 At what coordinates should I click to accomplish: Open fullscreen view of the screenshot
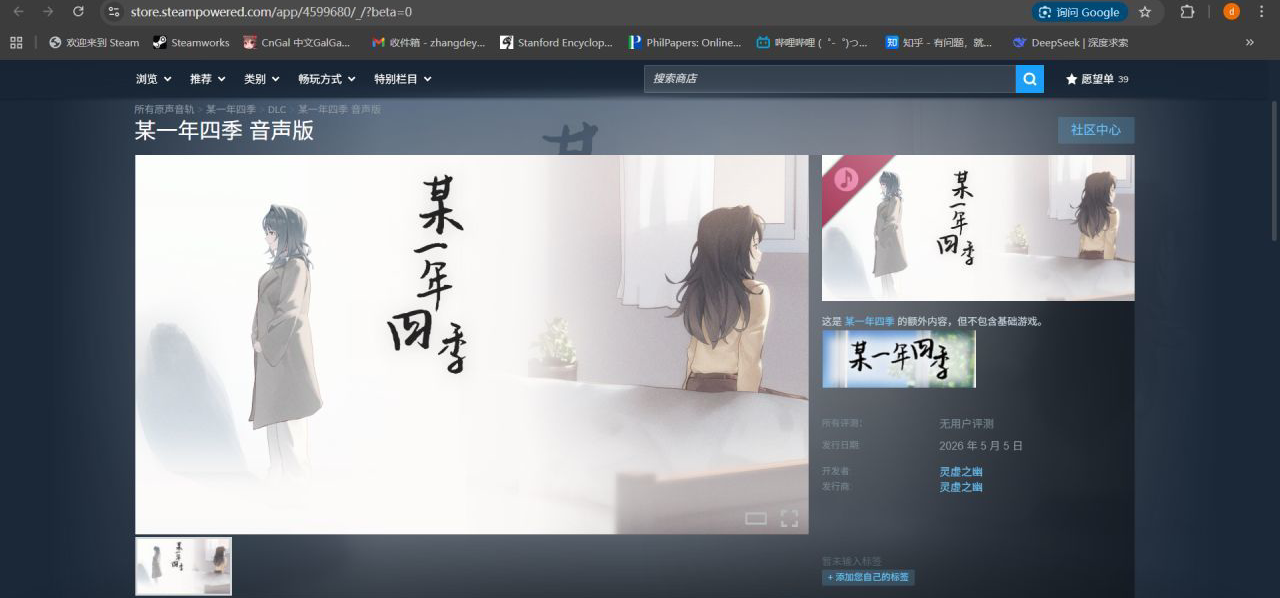click(789, 518)
